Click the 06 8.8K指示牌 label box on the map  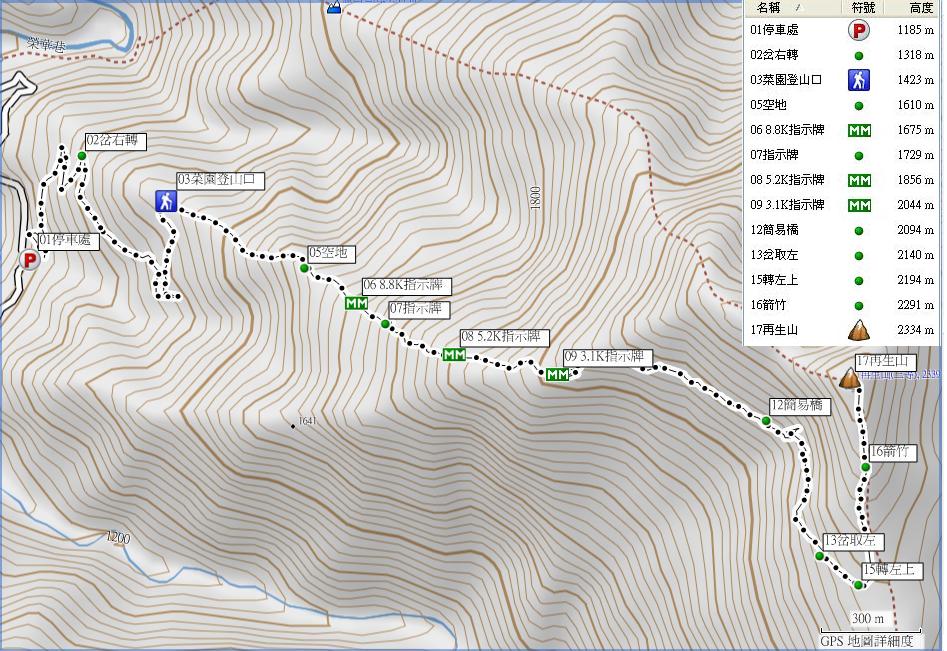[x=406, y=286]
